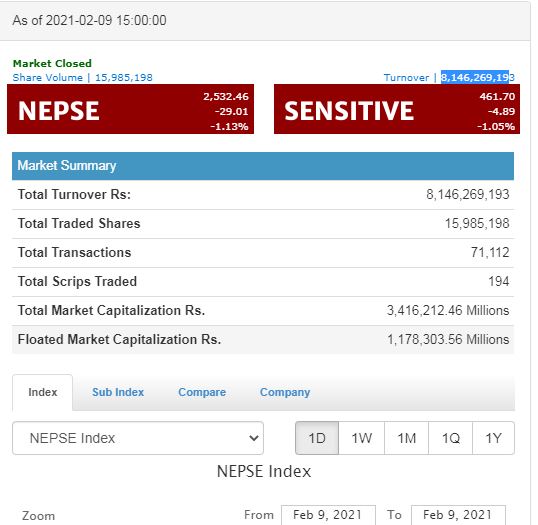Open the Compare tab
Viewport: 538px width, 525px height.
(202, 392)
